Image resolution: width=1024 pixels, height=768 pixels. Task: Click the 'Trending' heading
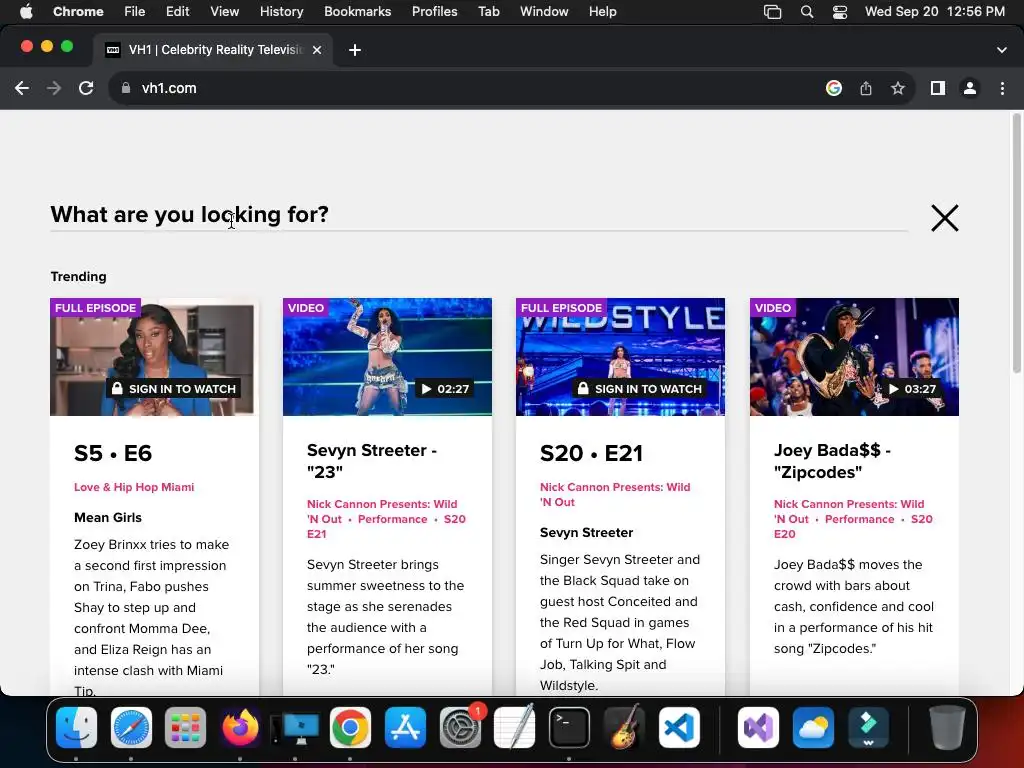[78, 276]
